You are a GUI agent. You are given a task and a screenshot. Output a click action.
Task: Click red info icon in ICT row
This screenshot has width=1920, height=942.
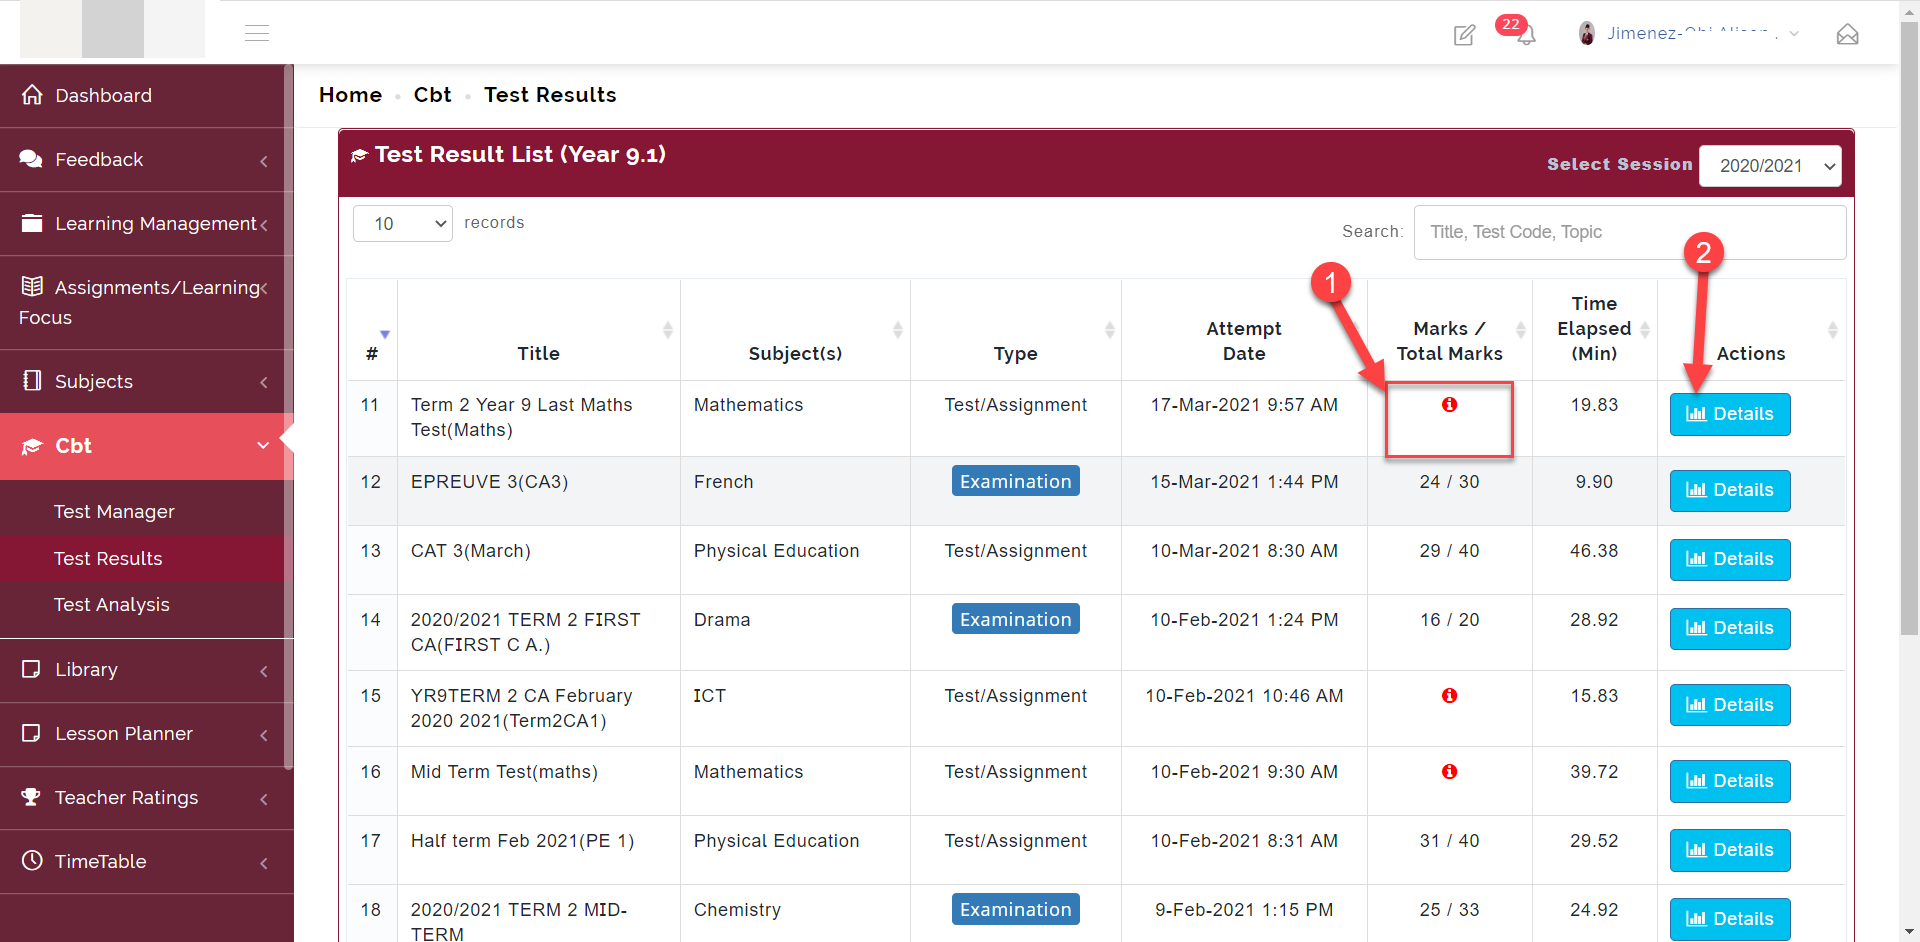pyautogui.click(x=1449, y=695)
